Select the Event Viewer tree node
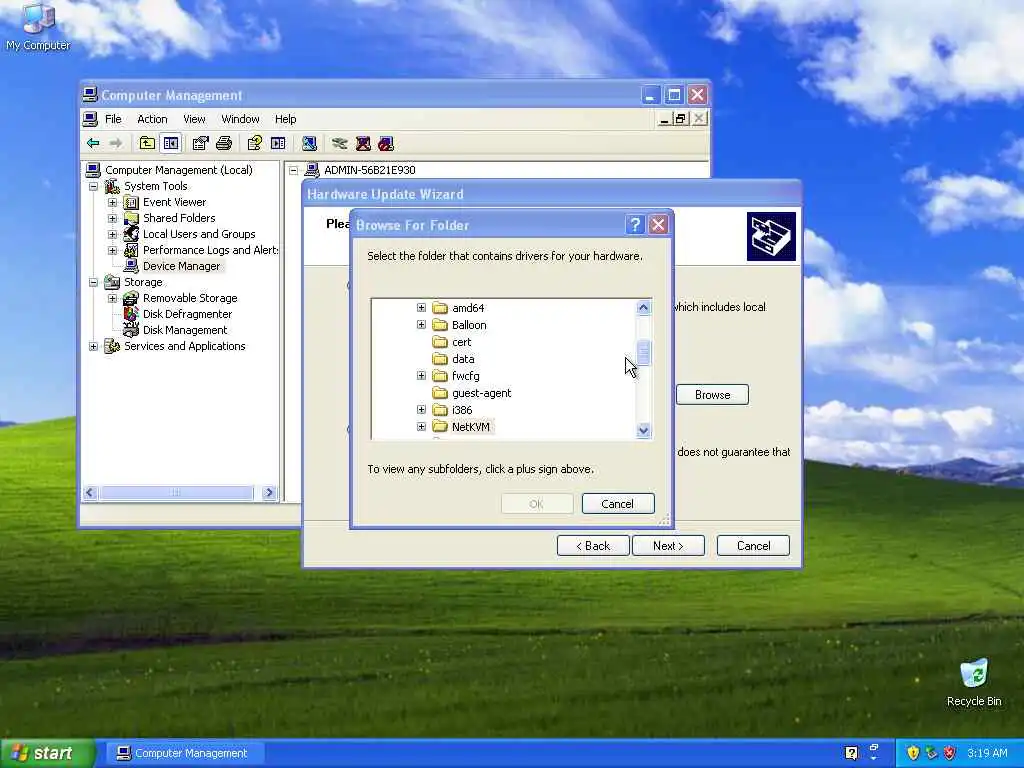Image resolution: width=1024 pixels, height=768 pixels. (x=174, y=202)
